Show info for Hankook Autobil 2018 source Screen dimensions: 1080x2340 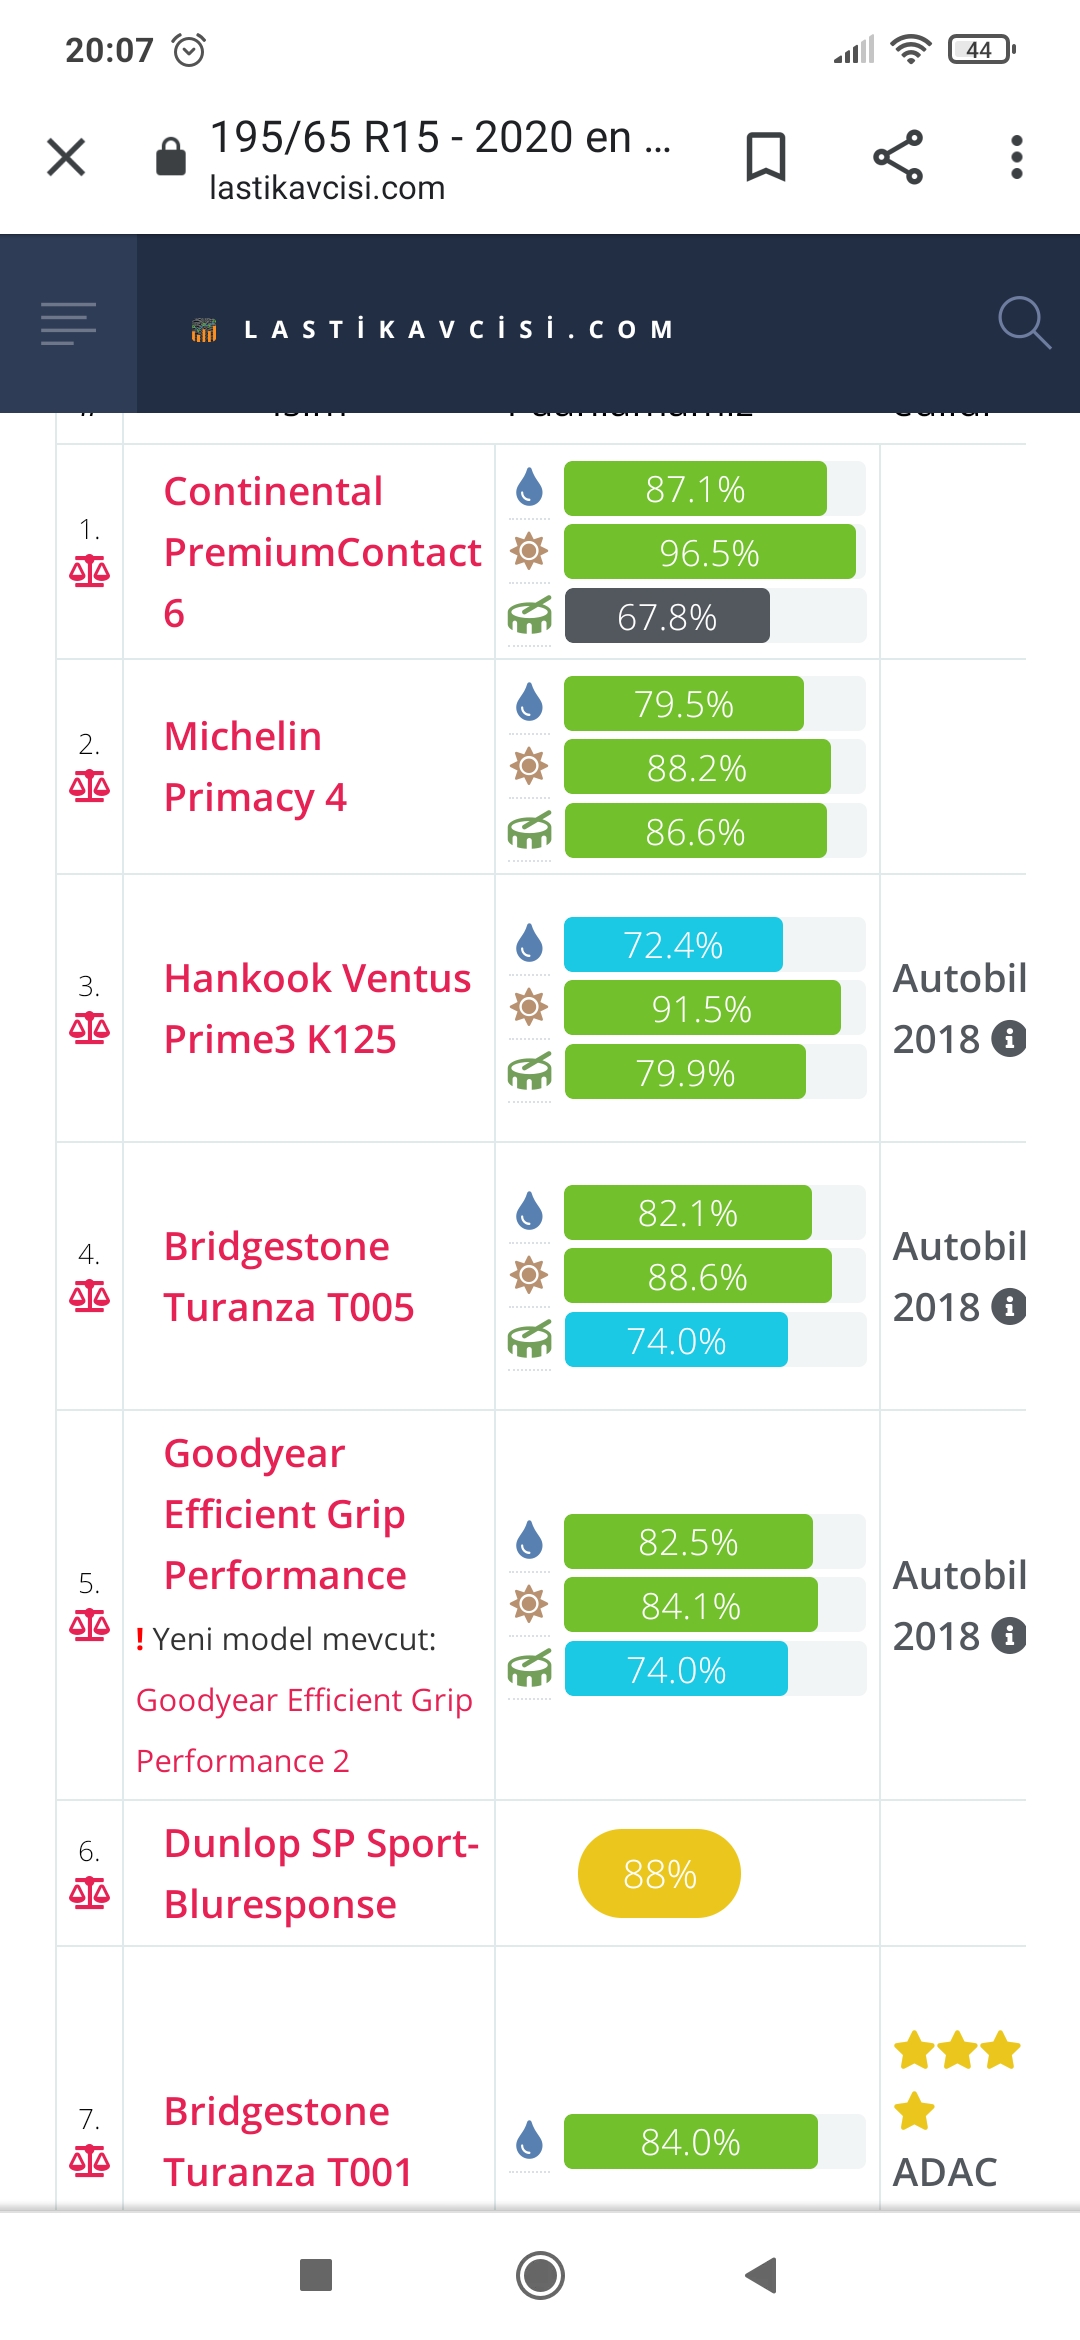(1009, 1039)
